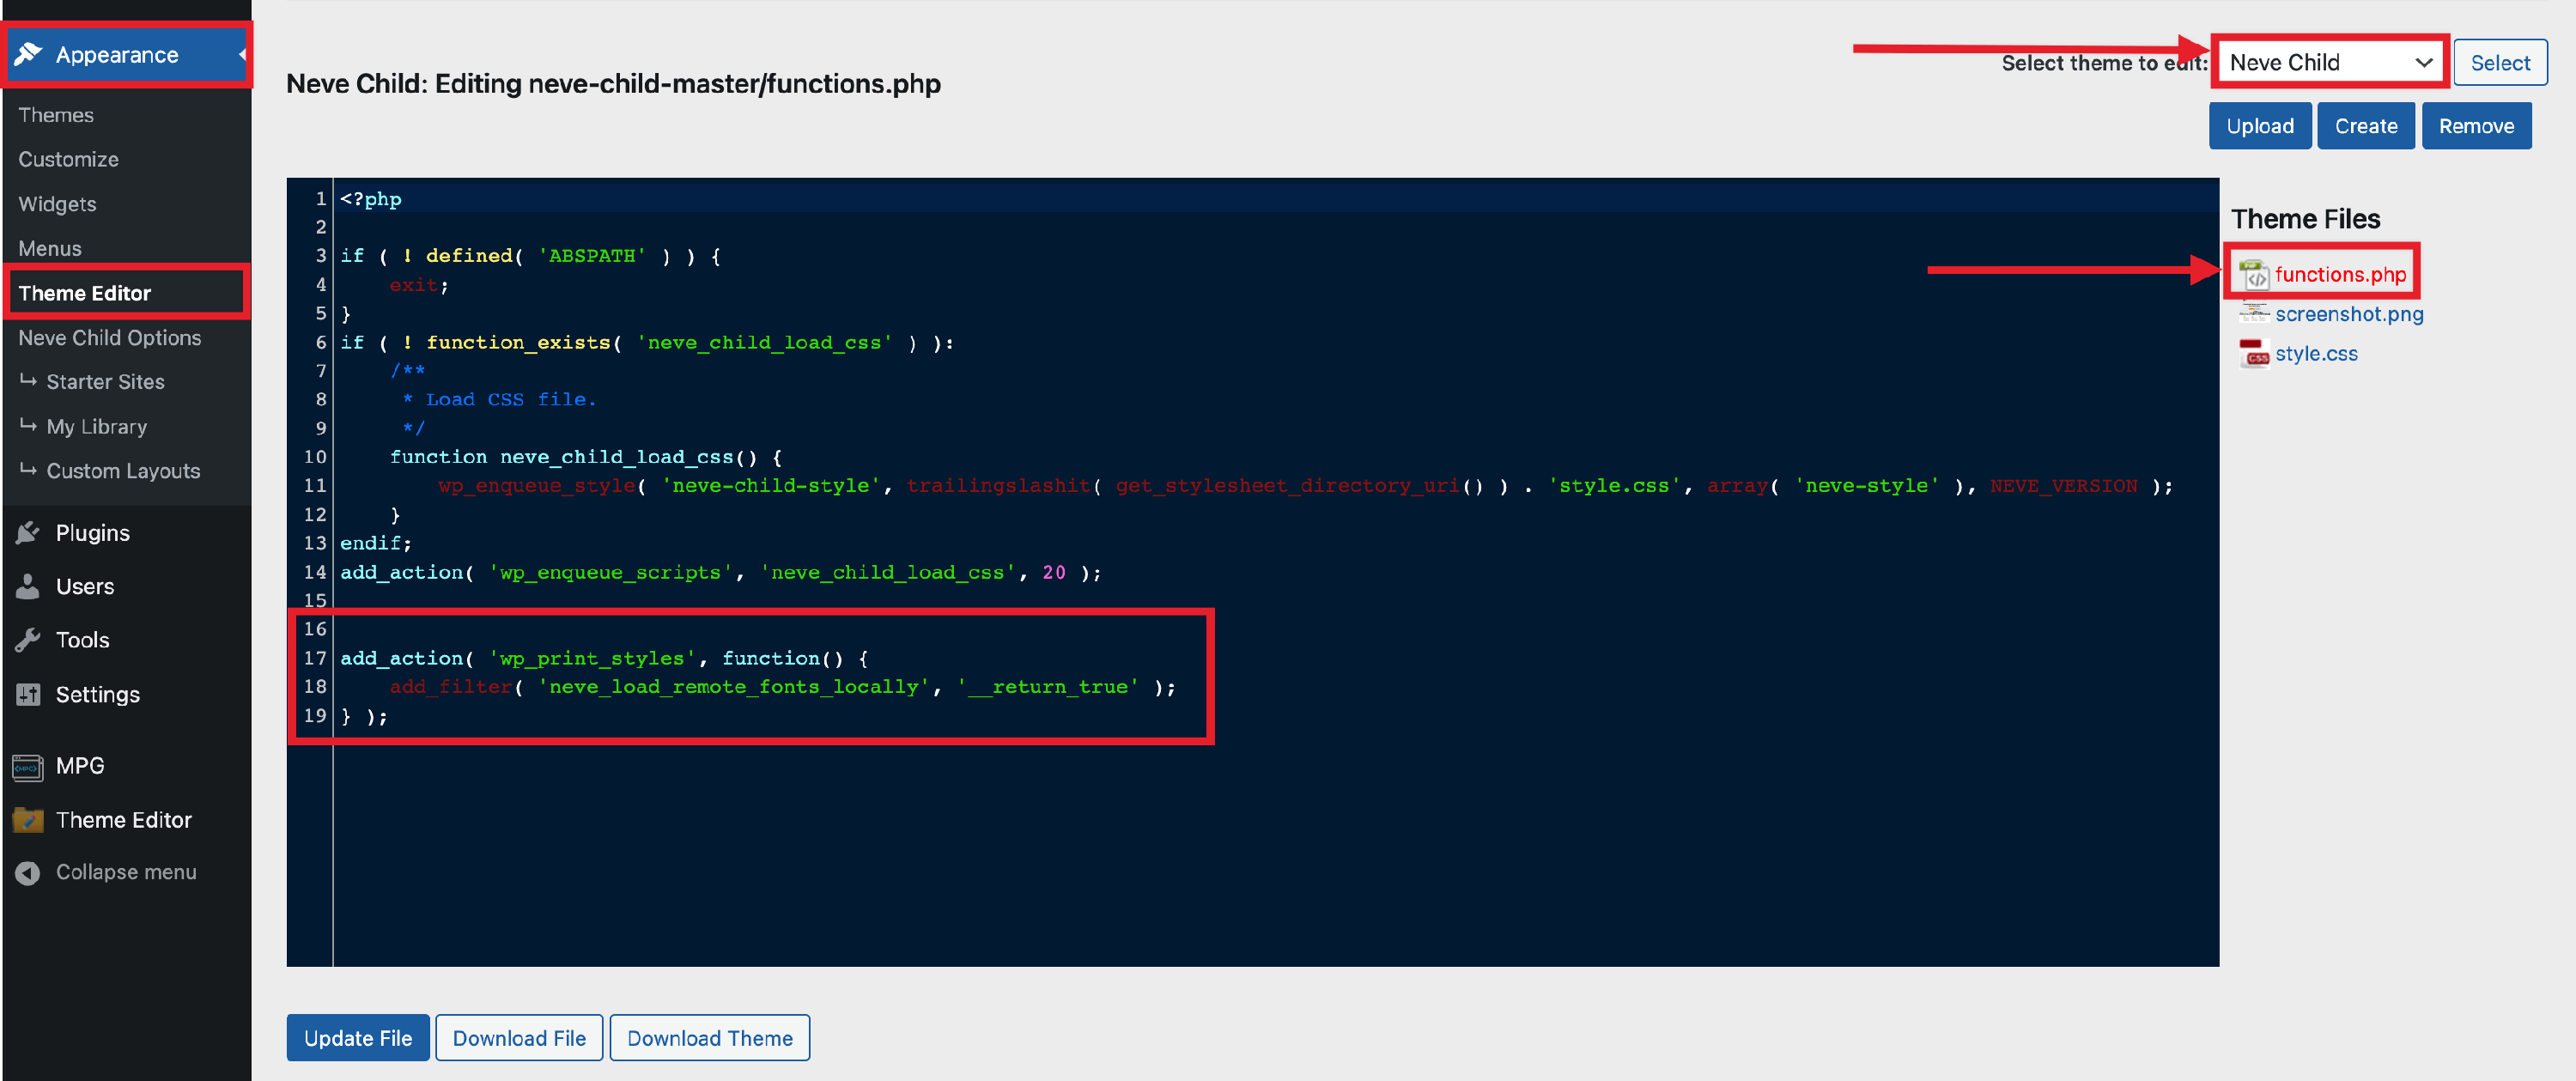Viewport: 2576px width, 1081px height.
Task: Click the Appearance paintbrush icon
Action: pyautogui.click(x=28, y=54)
